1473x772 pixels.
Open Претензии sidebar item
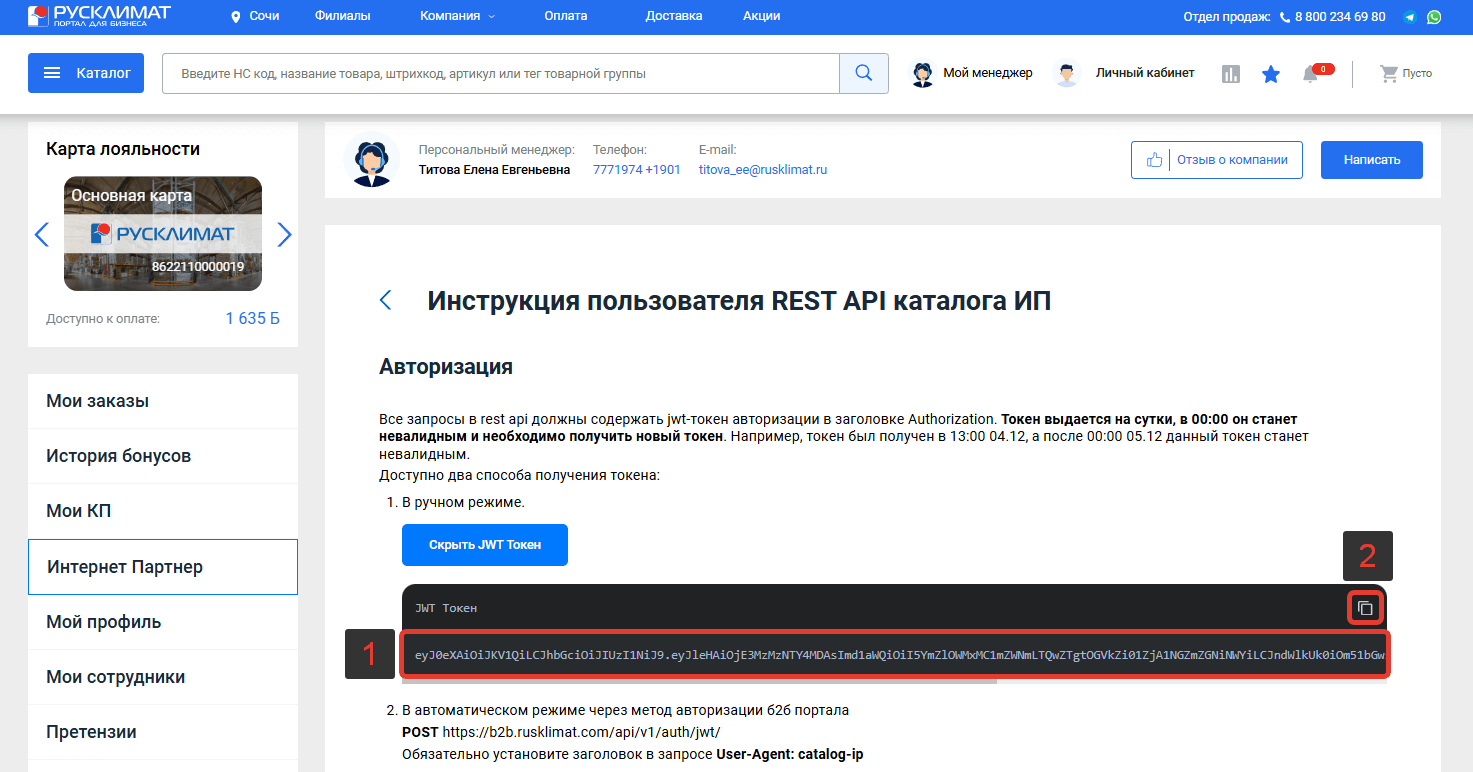pos(163,732)
